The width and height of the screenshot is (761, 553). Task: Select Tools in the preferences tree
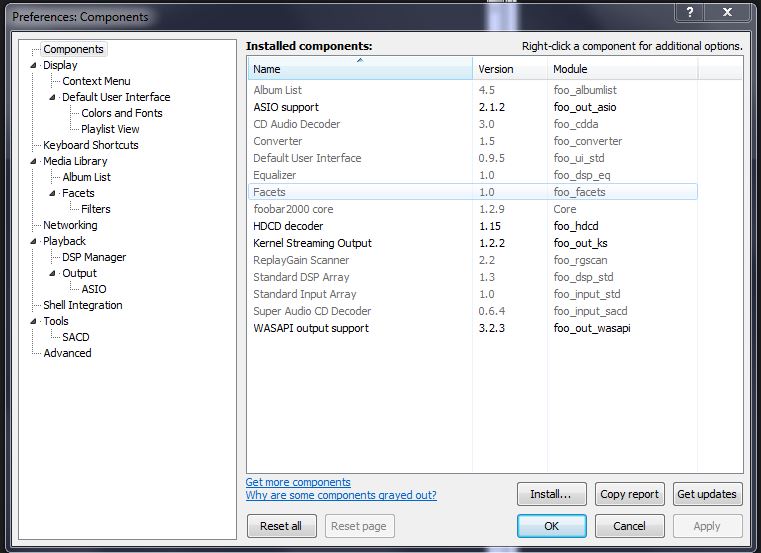coord(56,321)
